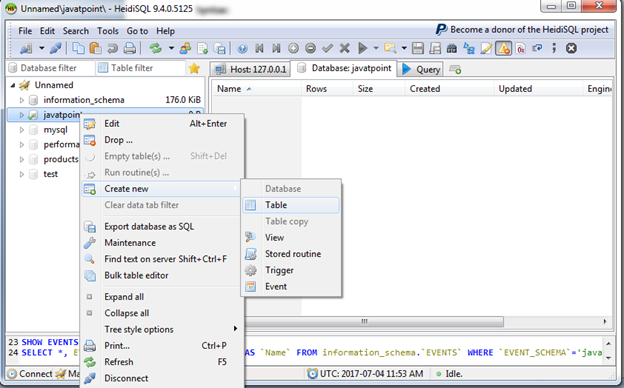
Task: Open the dropdown beside the Refresh icon
Action: click(x=171, y=49)
